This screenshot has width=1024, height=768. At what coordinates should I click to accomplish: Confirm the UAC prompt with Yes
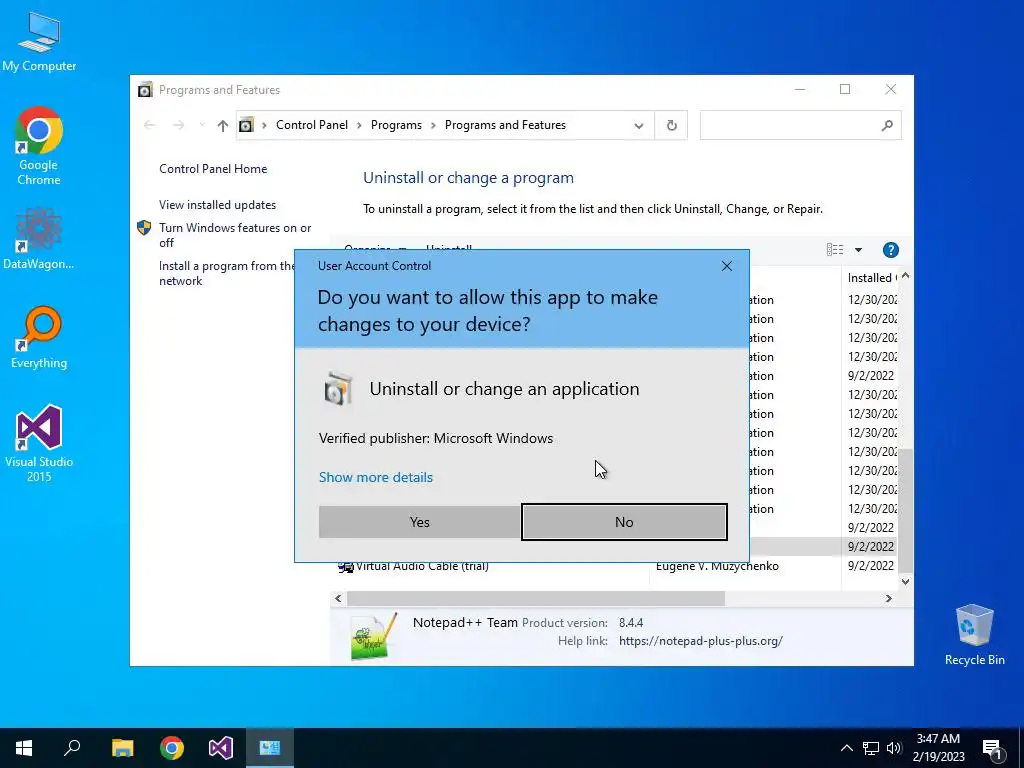point(419,522)
